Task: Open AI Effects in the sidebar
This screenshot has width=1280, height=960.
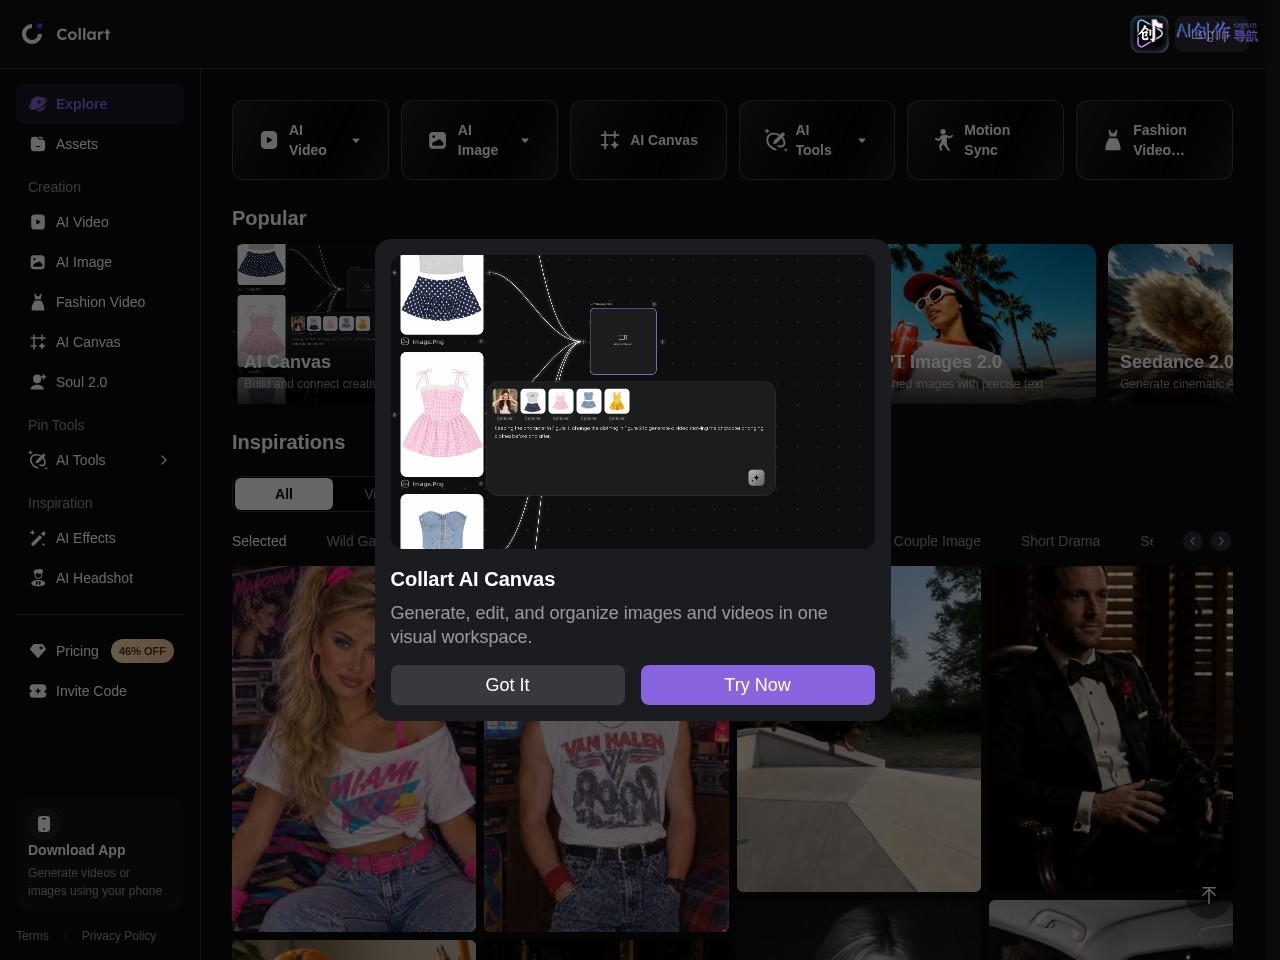Action: click(x=100, y=538)
